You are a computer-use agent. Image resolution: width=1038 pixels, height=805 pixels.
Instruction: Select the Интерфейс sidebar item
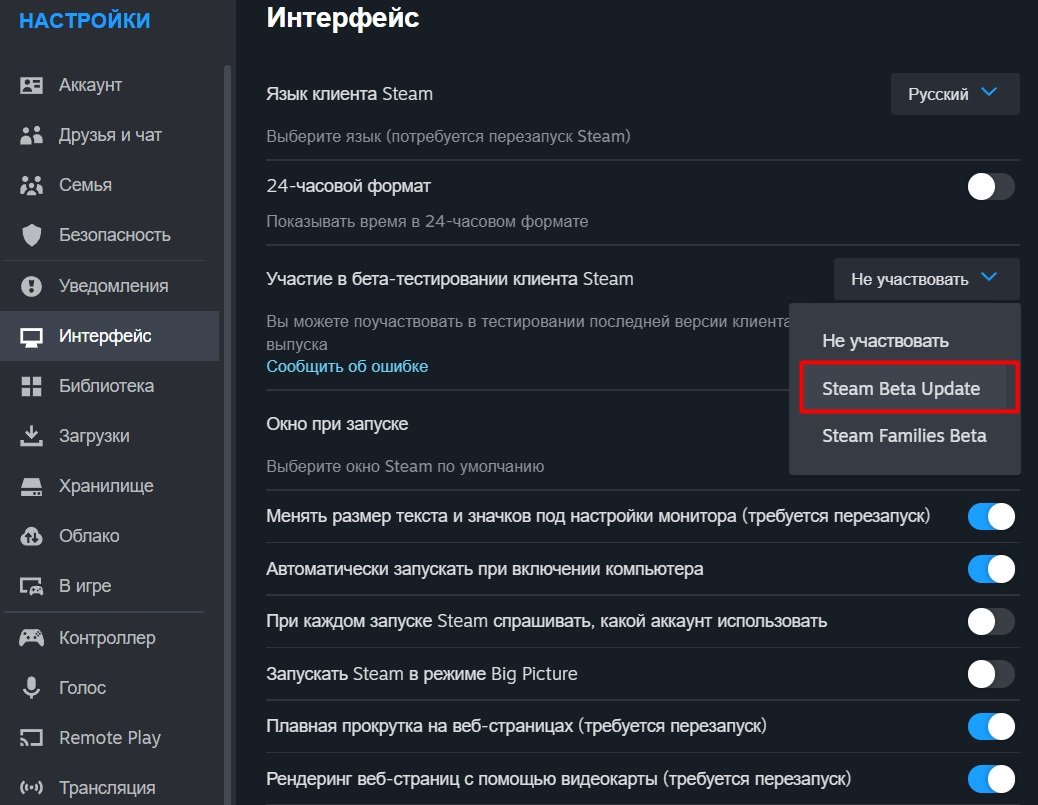[x=109, y=336]
